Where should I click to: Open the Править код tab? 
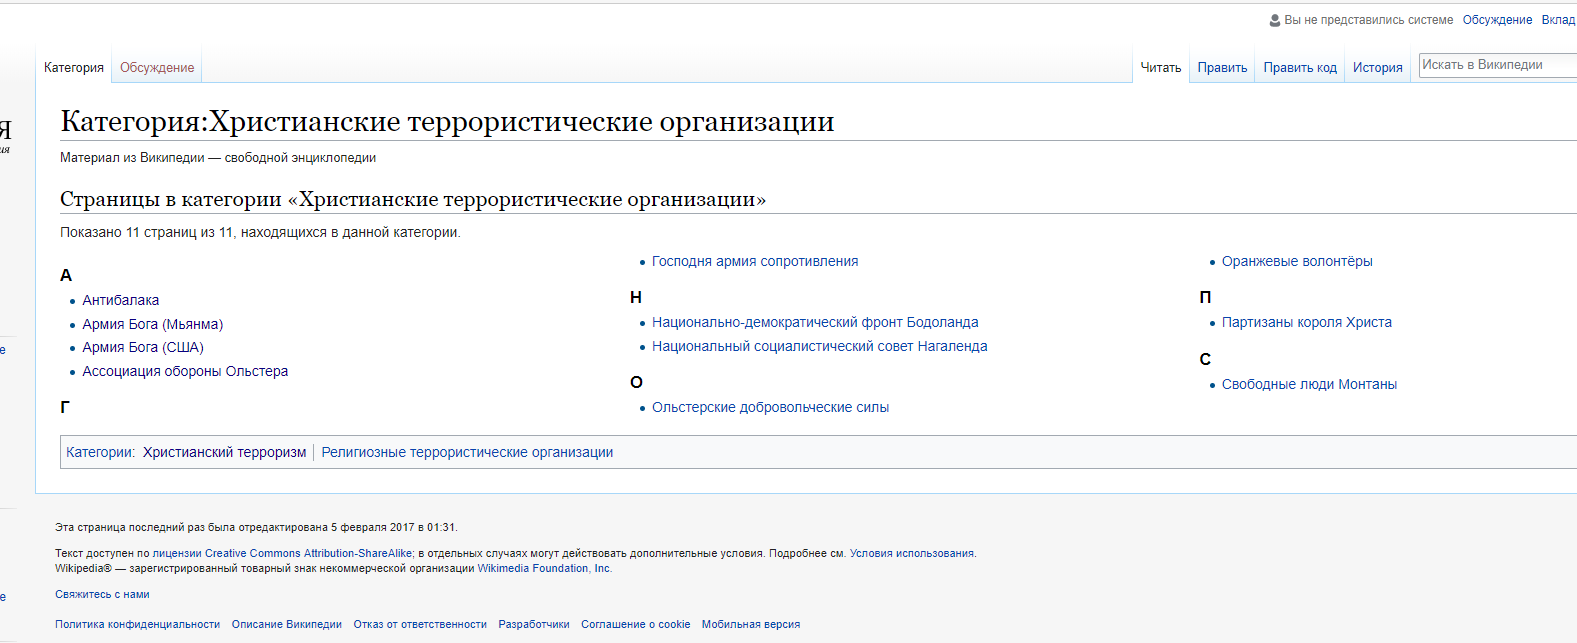pyautogui.click(x=1300, y=67)
